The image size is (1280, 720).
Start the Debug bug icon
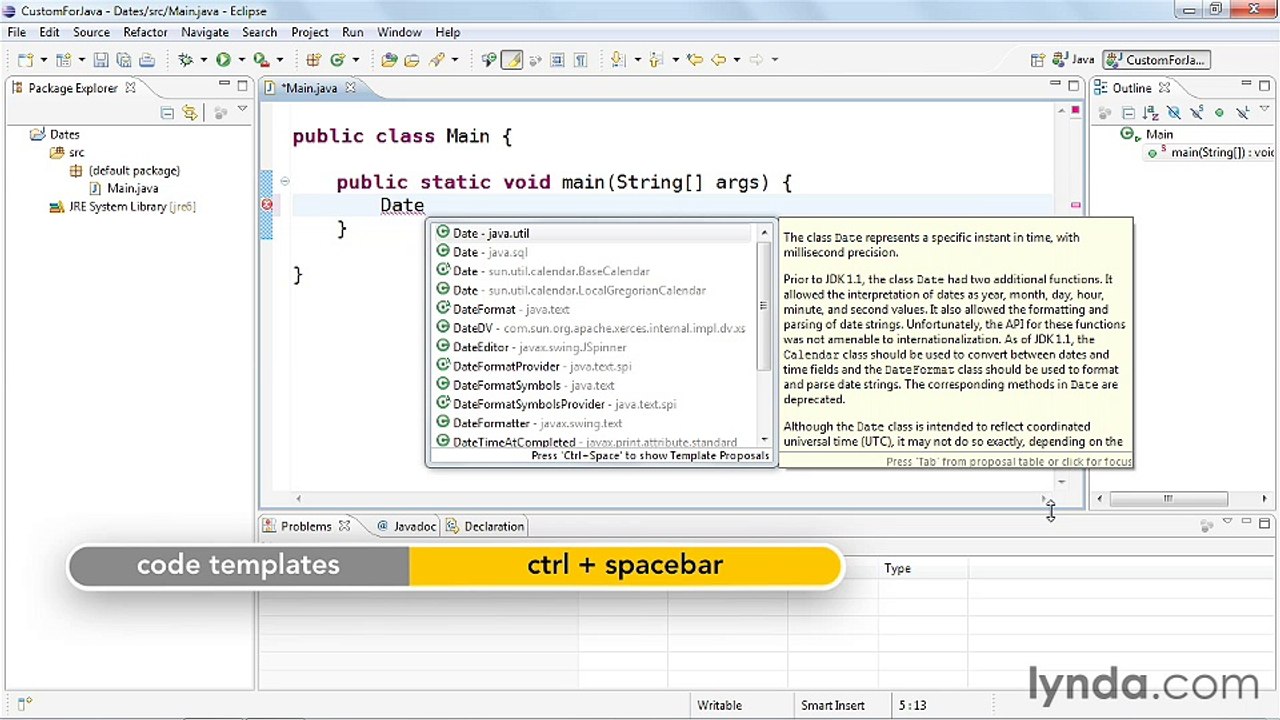click(x=185, y=60)
